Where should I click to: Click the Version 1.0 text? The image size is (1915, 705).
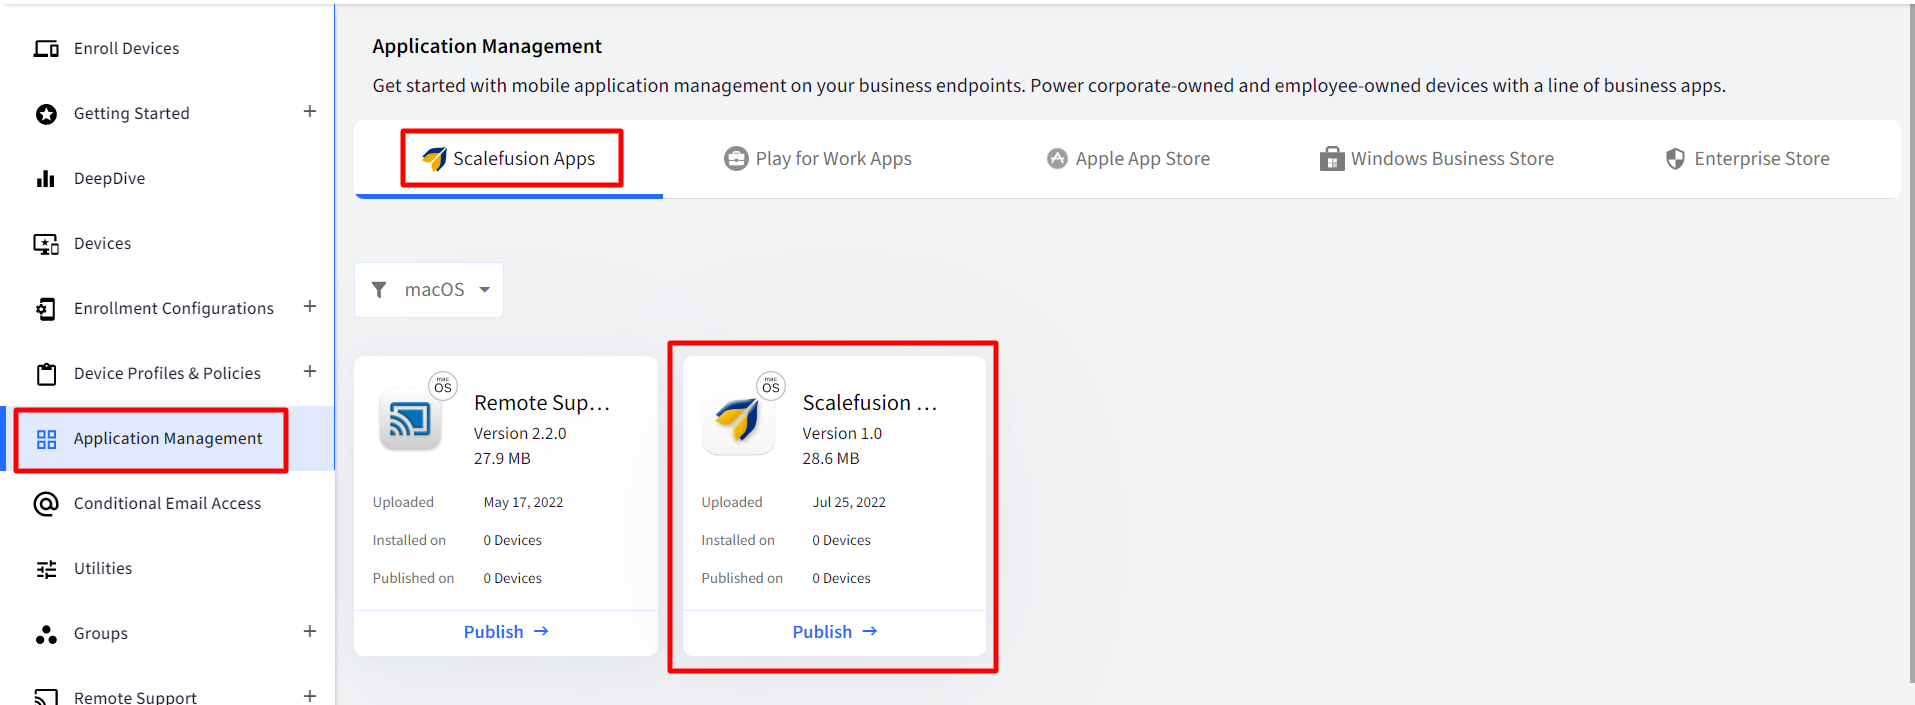pos(842,434)
